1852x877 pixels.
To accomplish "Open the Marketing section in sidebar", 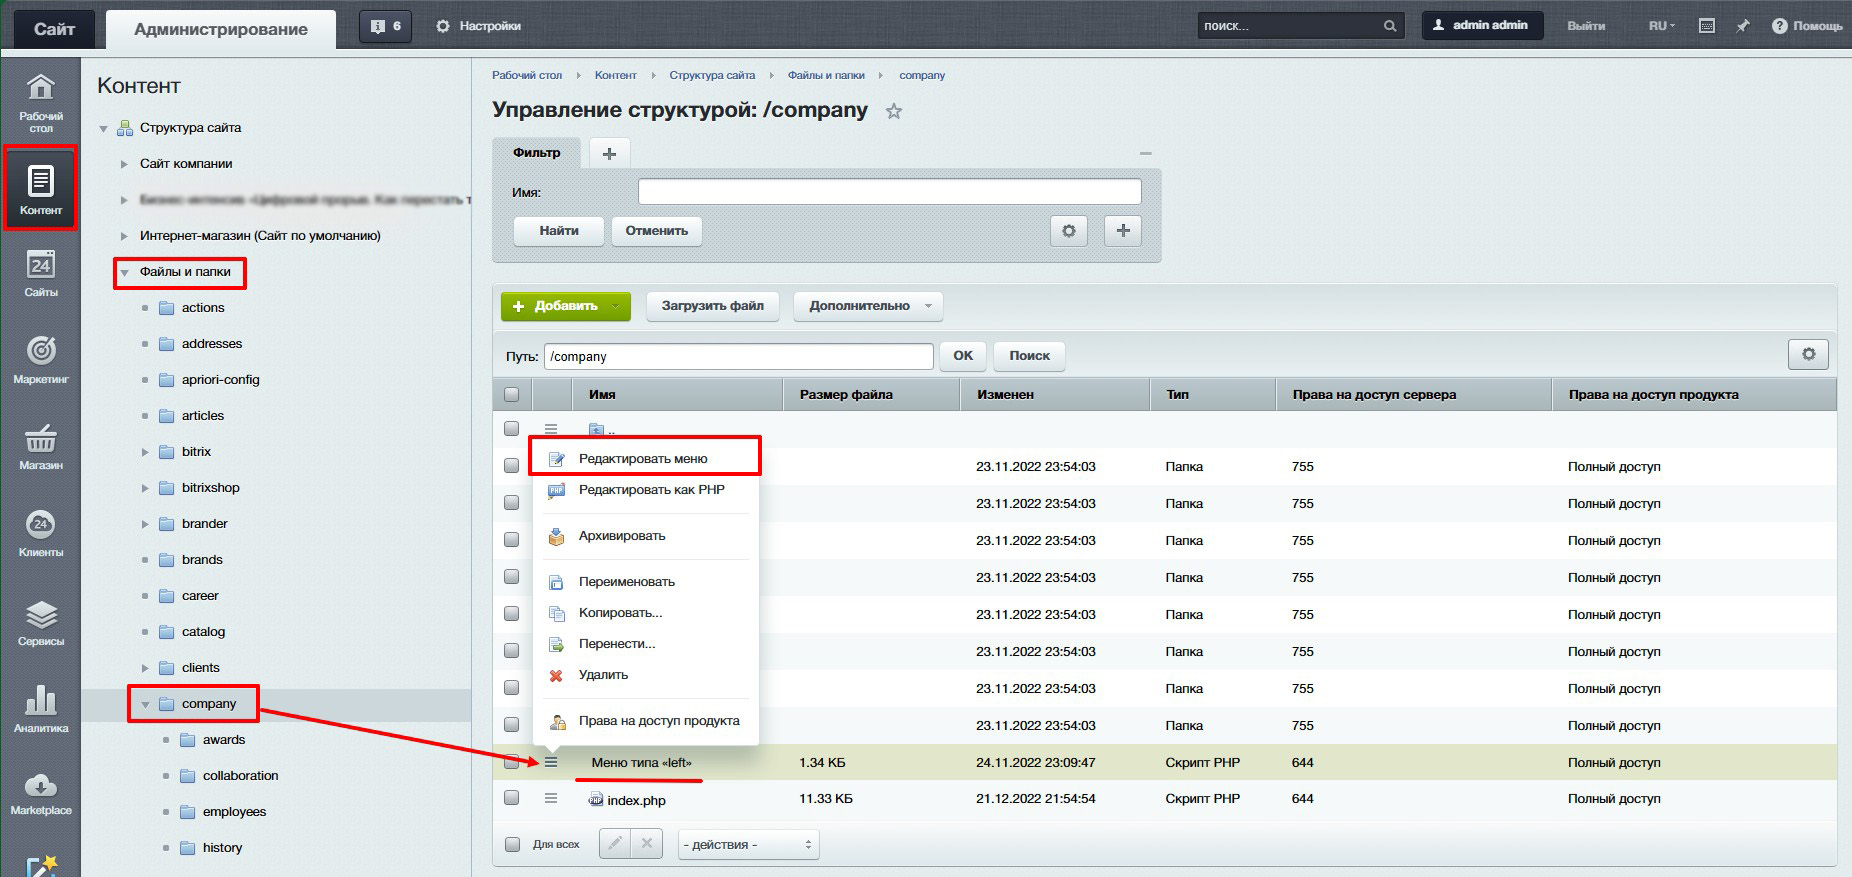I will [x=40, y=360].
